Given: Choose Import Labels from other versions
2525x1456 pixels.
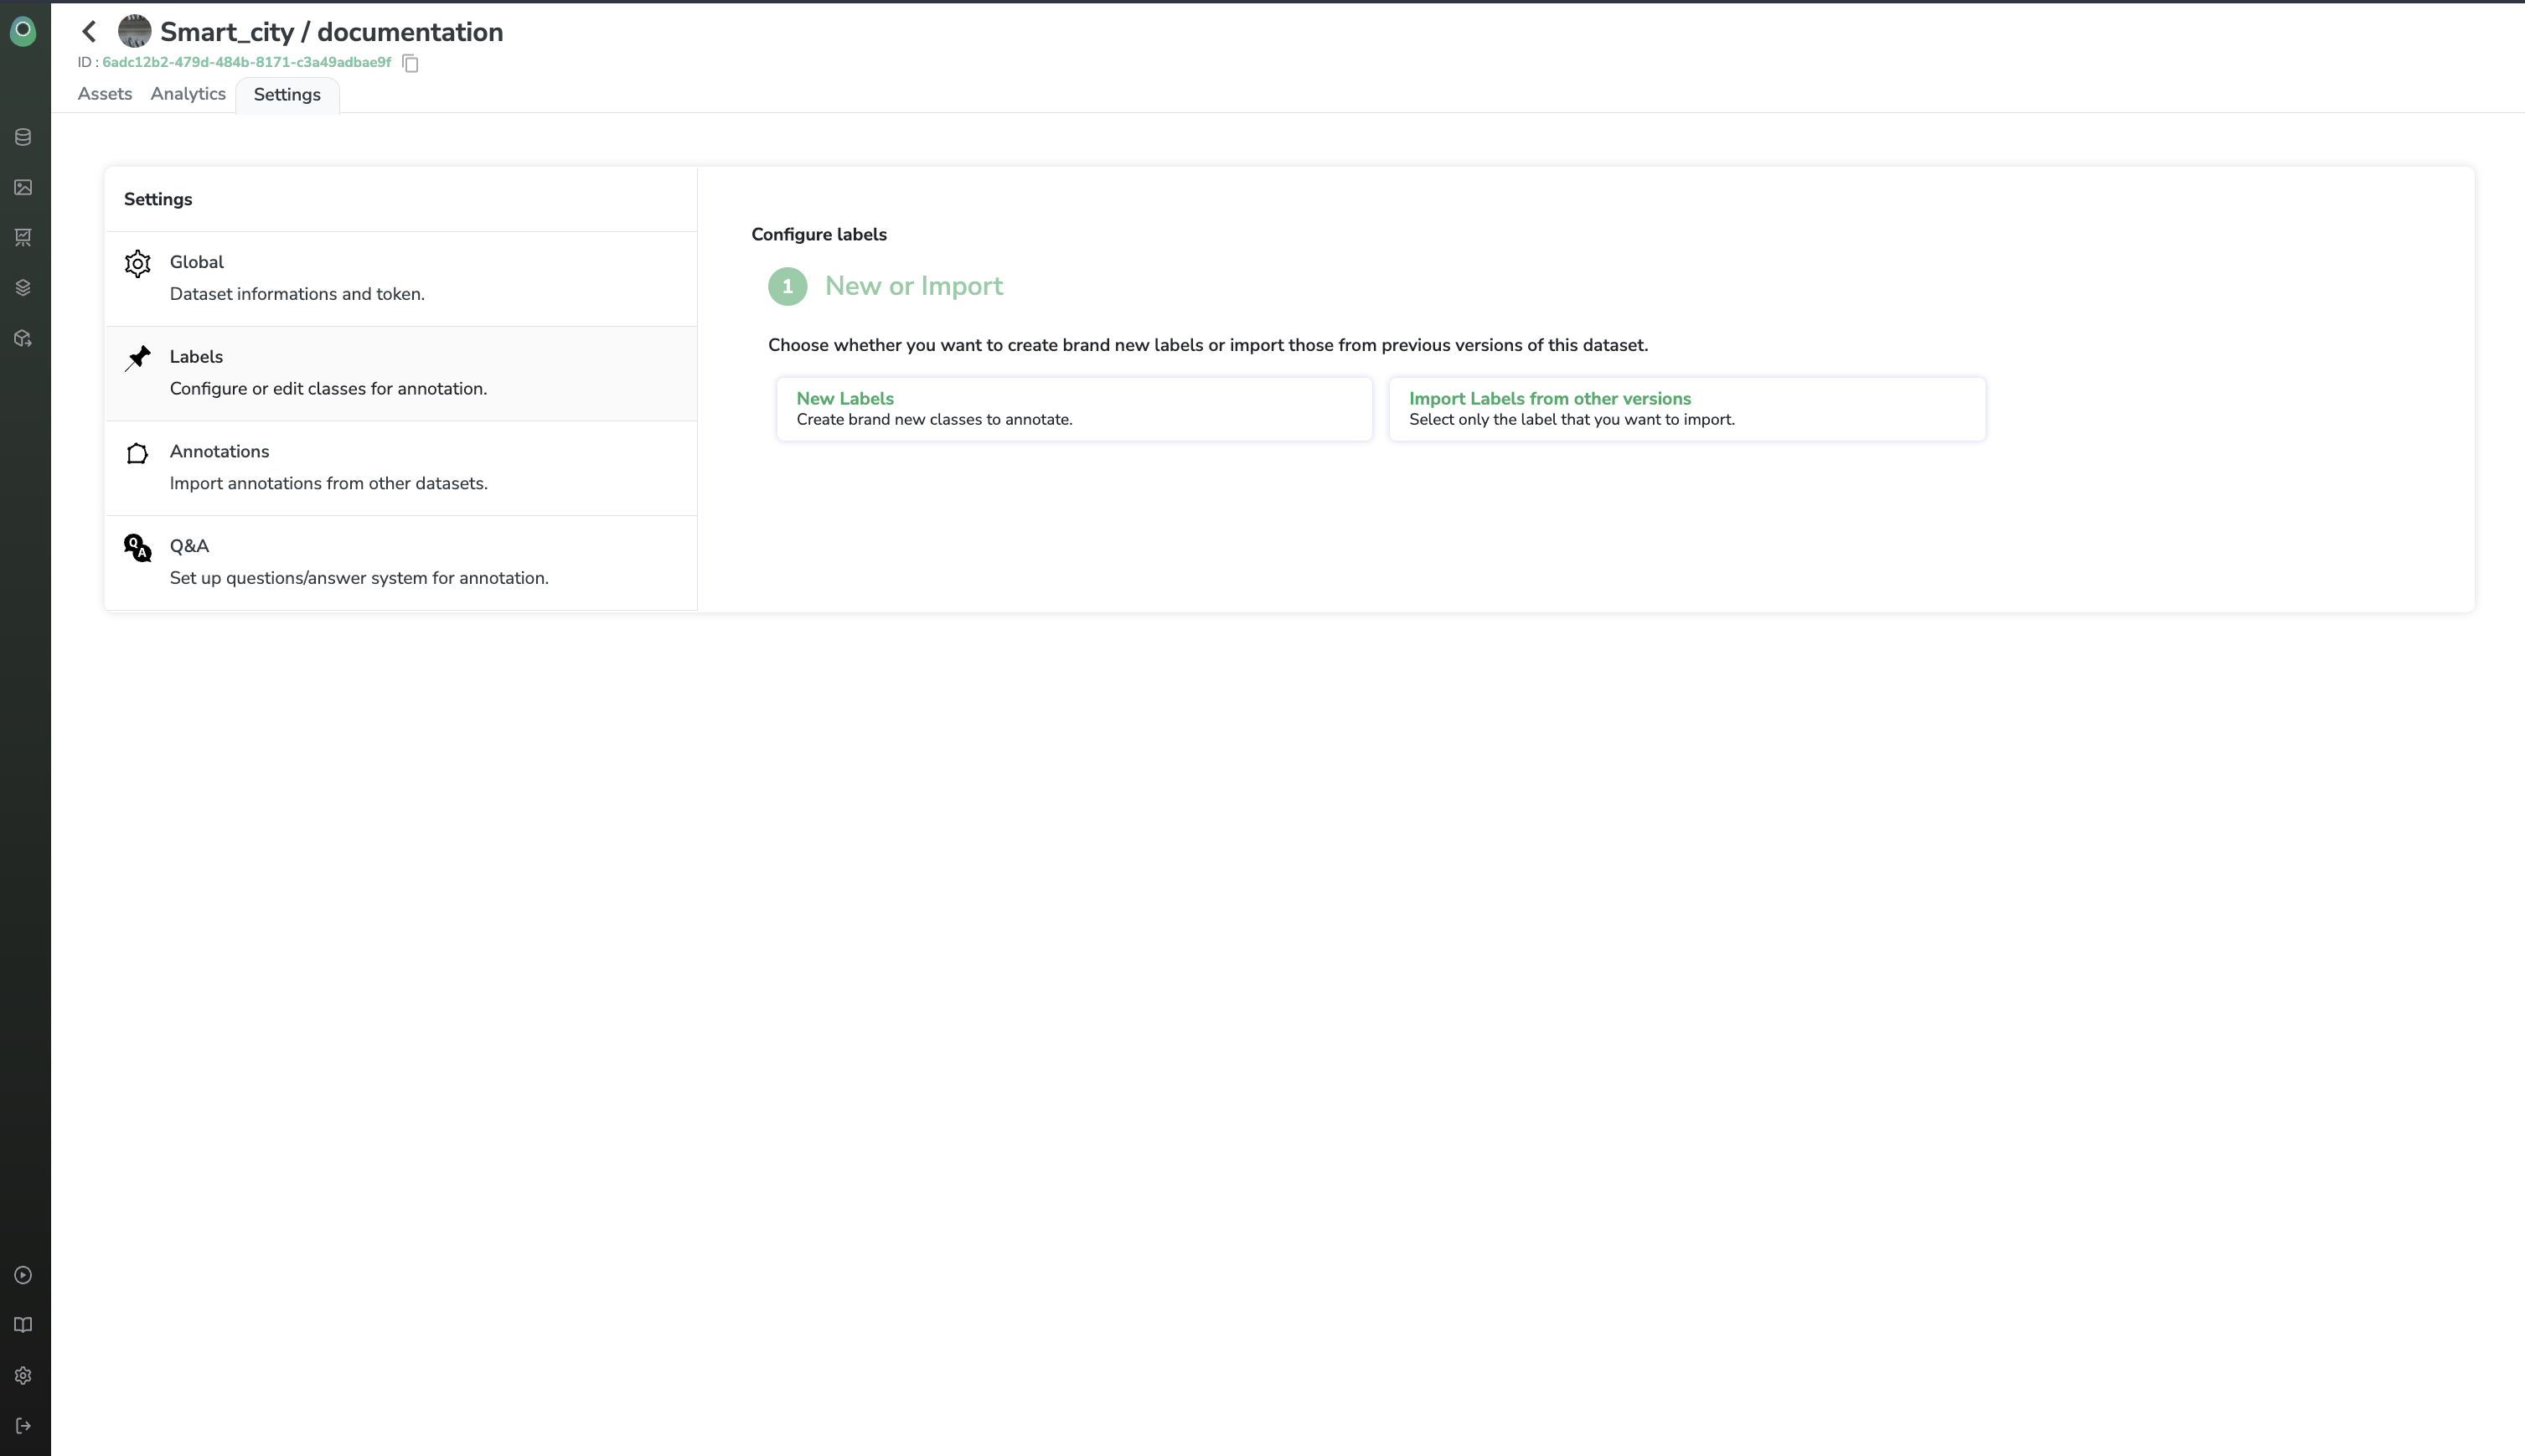Looking at the screenshot, I should pos(1686,409).
